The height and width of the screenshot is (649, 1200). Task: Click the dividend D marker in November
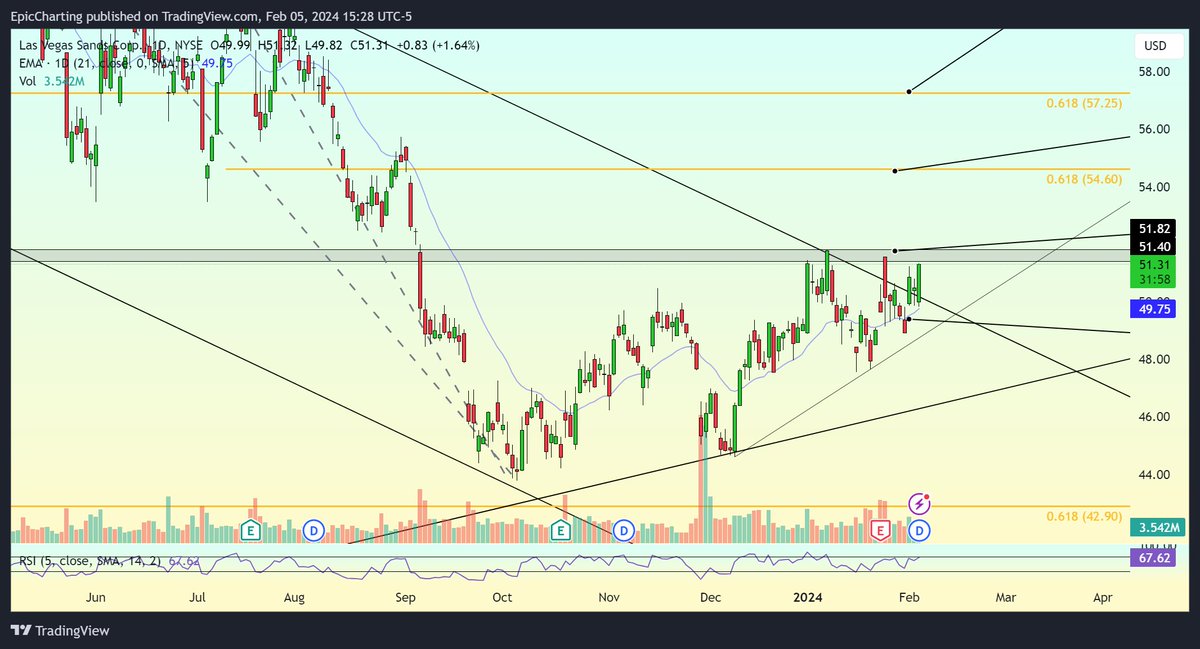[625, 529]
